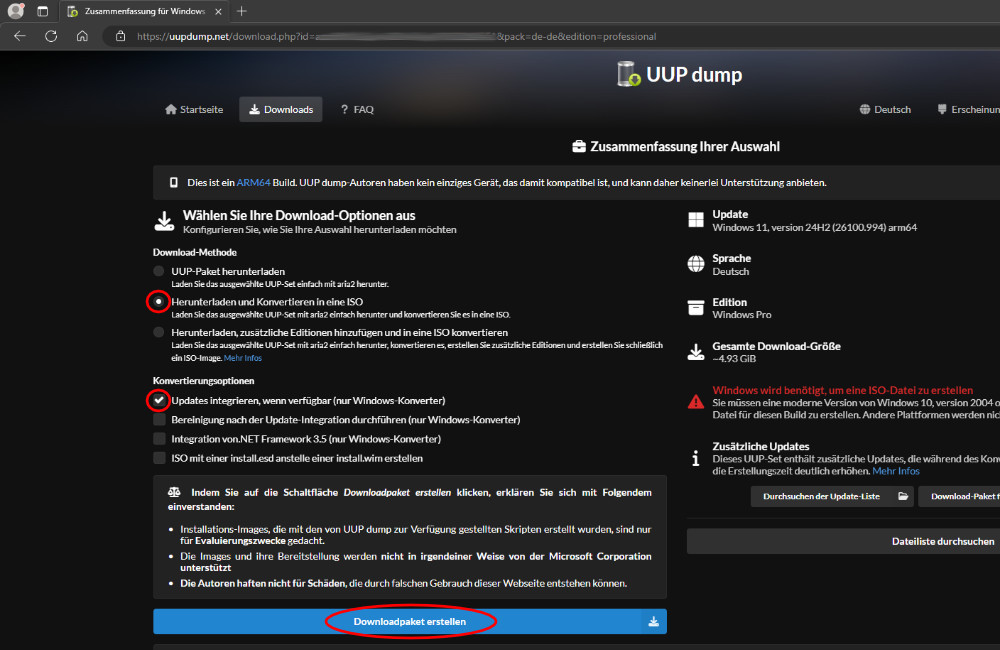The width and height of the screenshot is (1000, 650).
Task: Click Dateiliste durchsuchen button
Action: coord(843,541)
